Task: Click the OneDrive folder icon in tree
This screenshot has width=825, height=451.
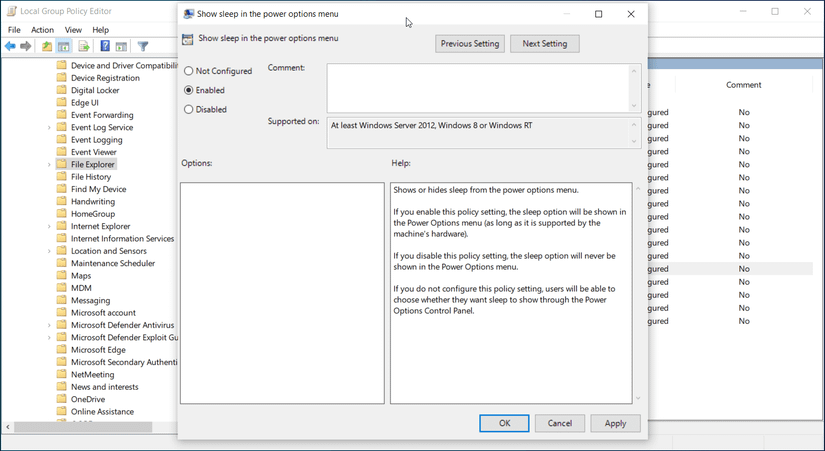Action: coord(61,399)
